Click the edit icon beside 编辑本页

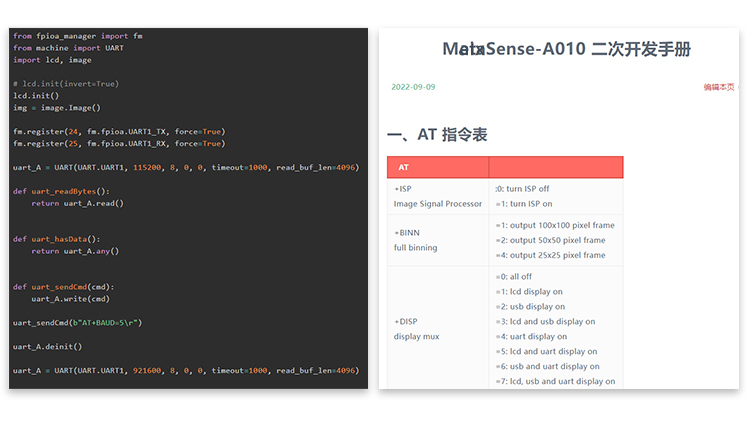tap(738, 87)
